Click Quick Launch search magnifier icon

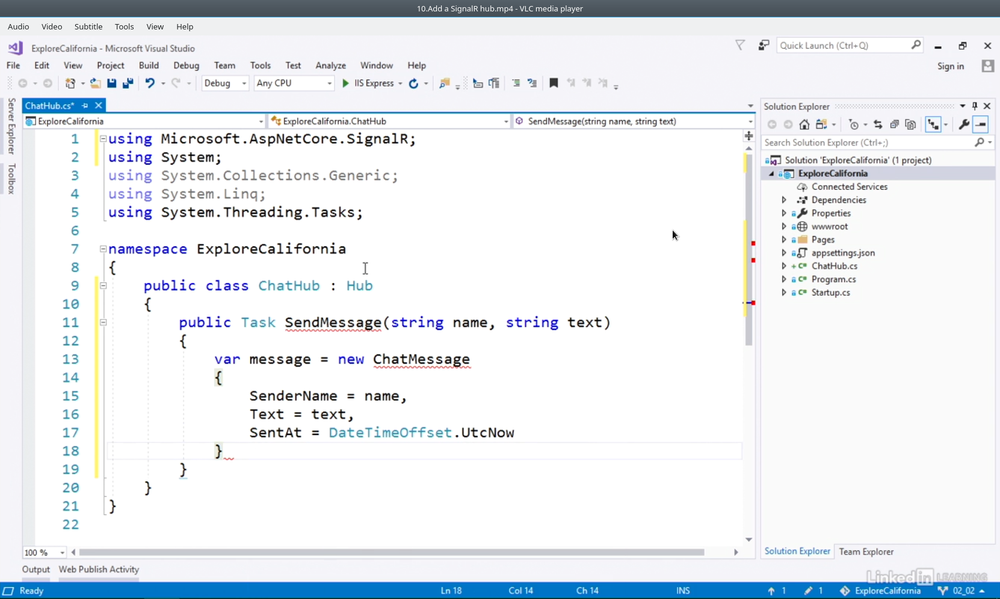[916, 45]
